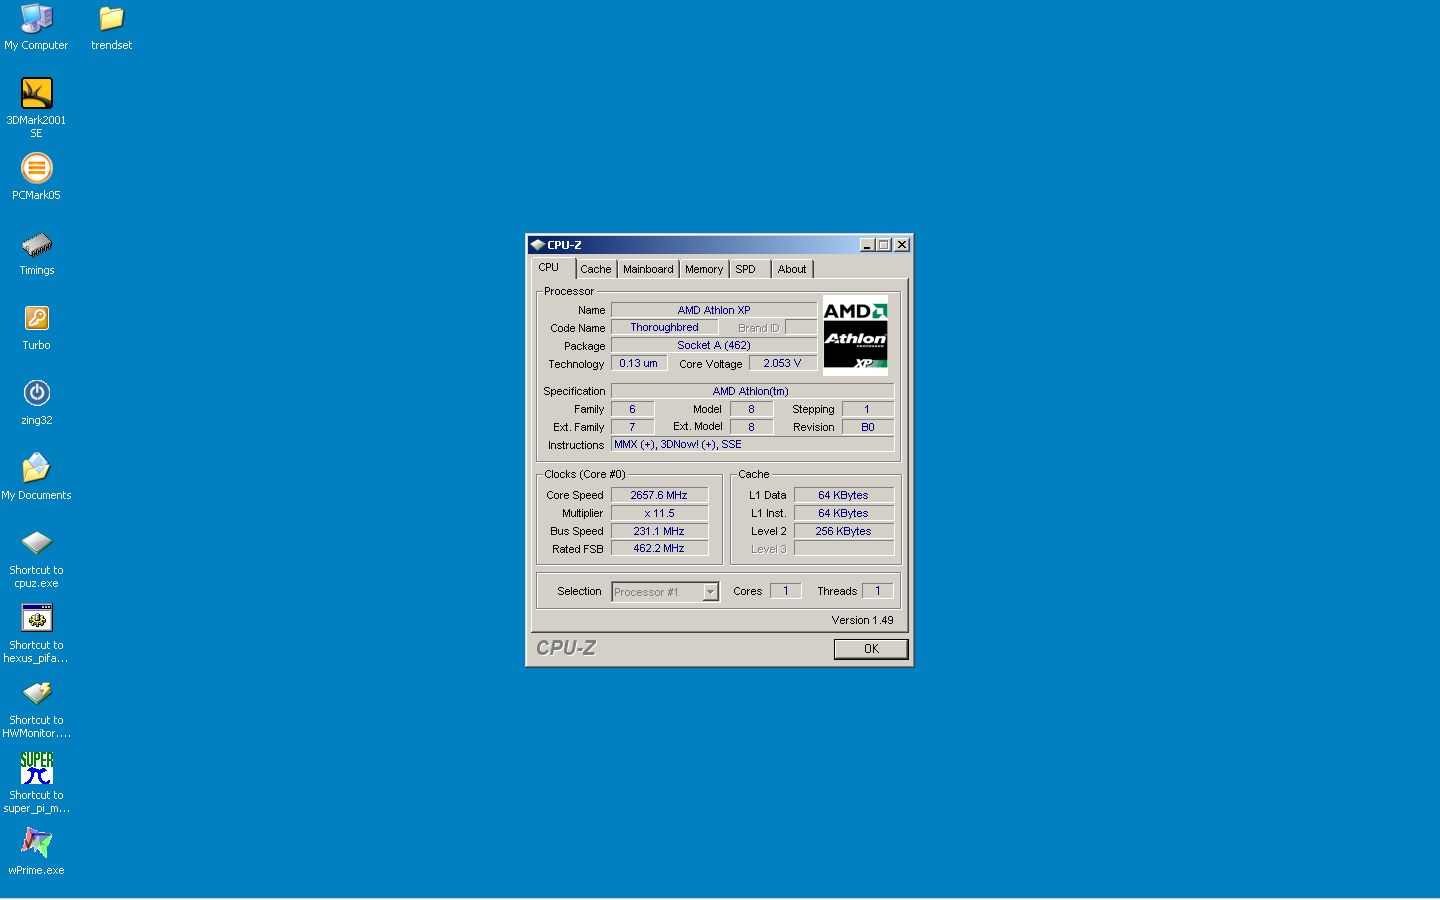Click the Name field AMD Athlon XP
This screenshot has height=900, width=1440.
[x=714, y=310]
